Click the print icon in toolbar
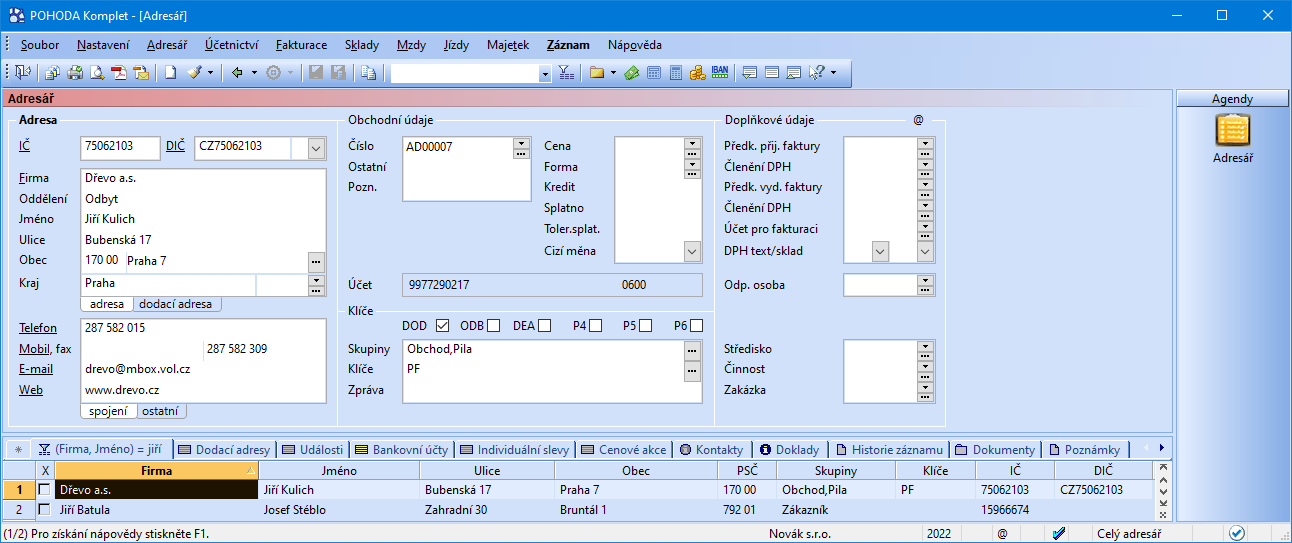 (x=75, y=72)
